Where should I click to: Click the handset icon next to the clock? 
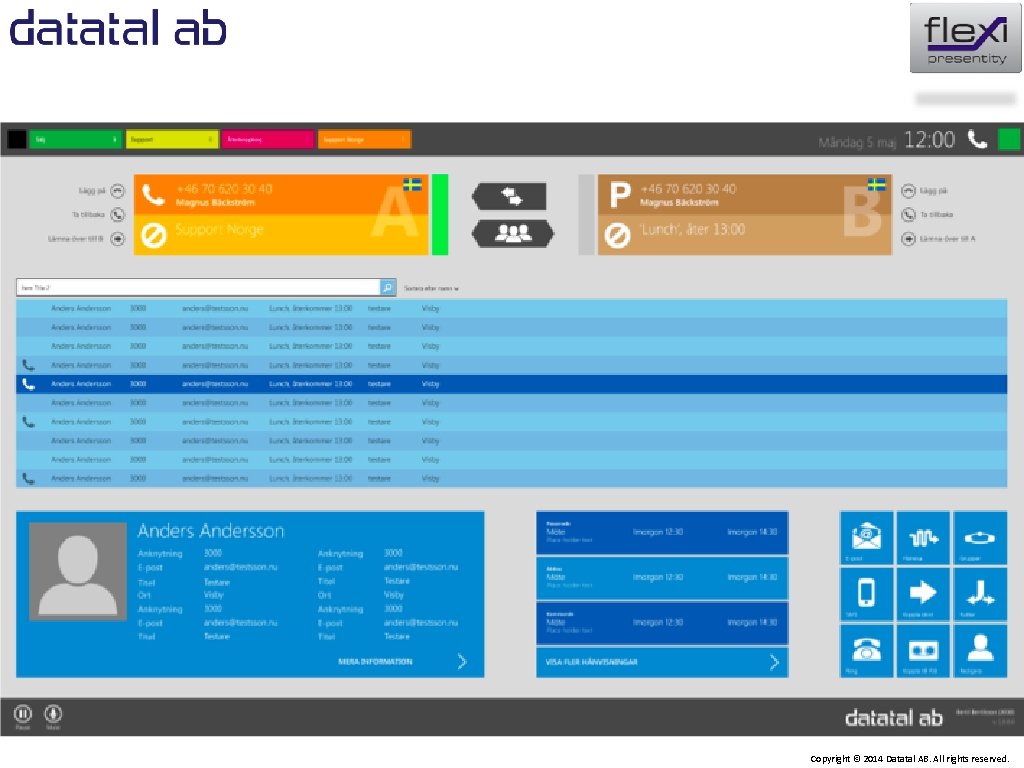pyautogui.click(x=977, y=139)
